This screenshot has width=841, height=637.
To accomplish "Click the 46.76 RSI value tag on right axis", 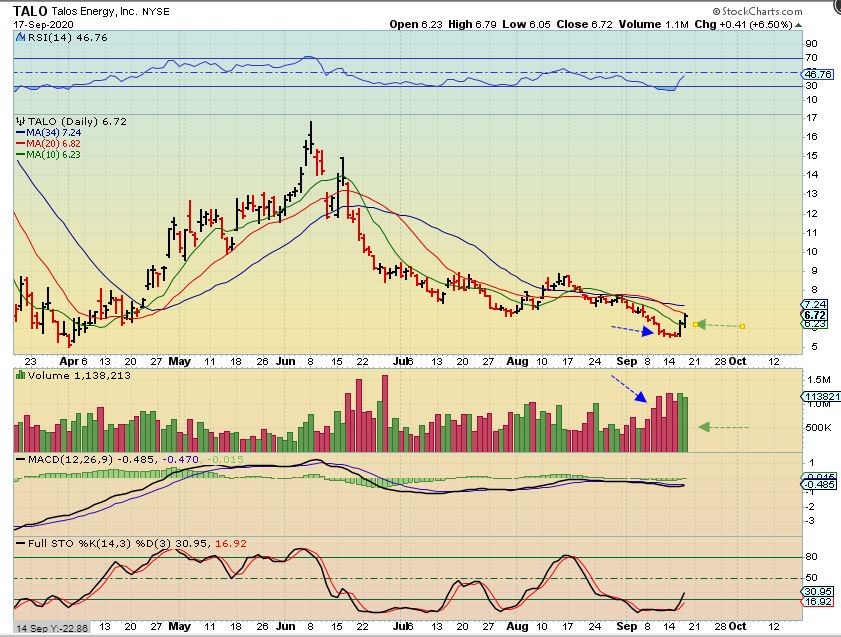I will pos(817,74).
